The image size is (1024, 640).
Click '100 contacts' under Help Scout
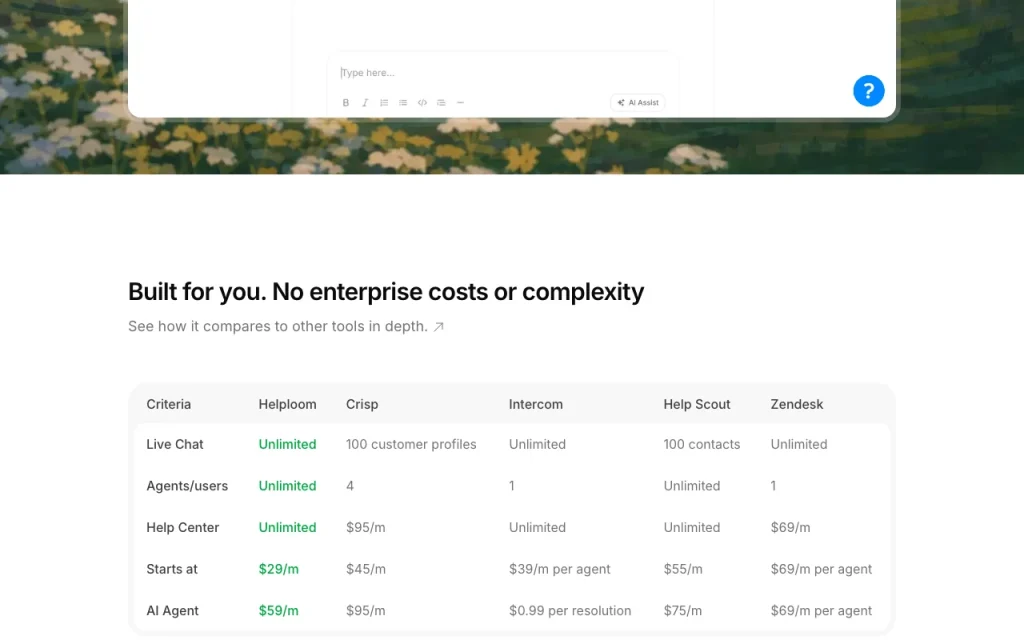tap(702, 444)
